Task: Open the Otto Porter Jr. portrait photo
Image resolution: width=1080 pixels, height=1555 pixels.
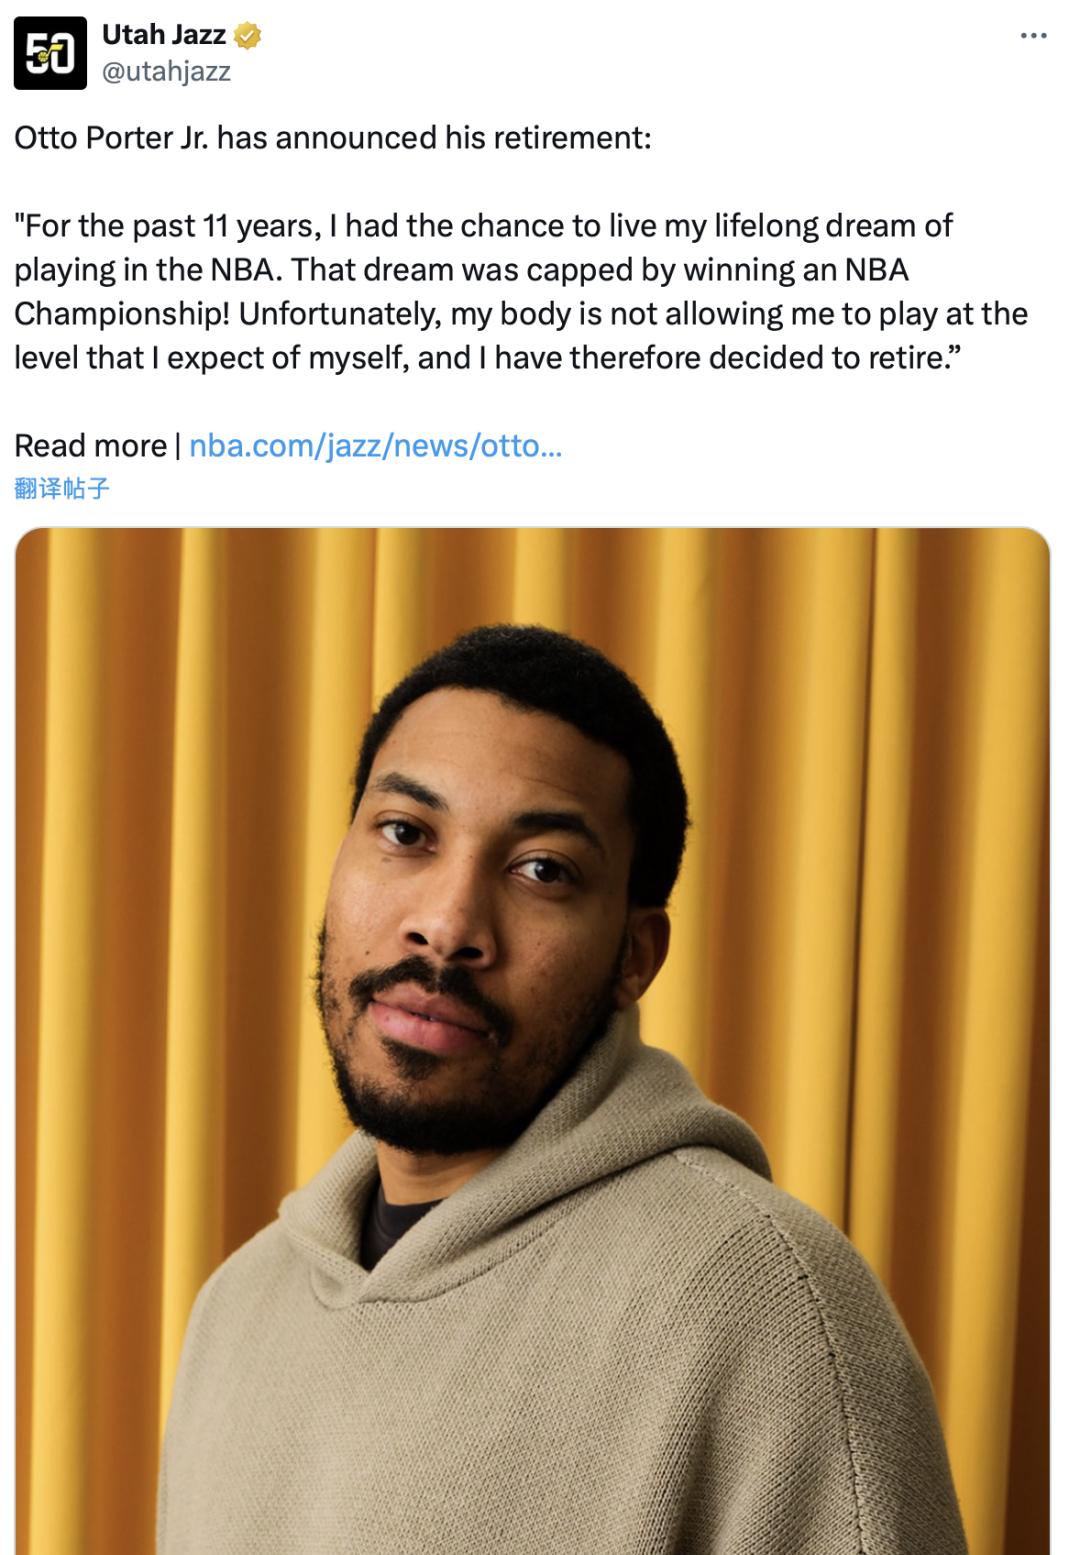Action: (532, 1040)
